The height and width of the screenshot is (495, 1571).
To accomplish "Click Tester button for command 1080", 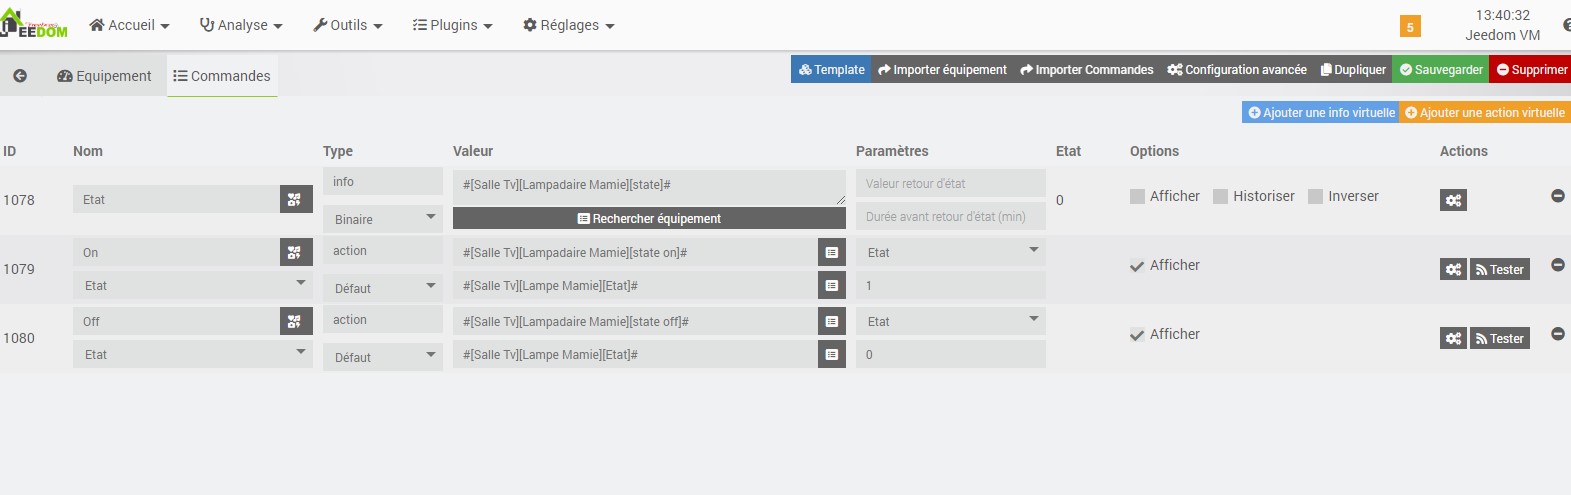I will pyautogui.click(x=1500, y=339).
